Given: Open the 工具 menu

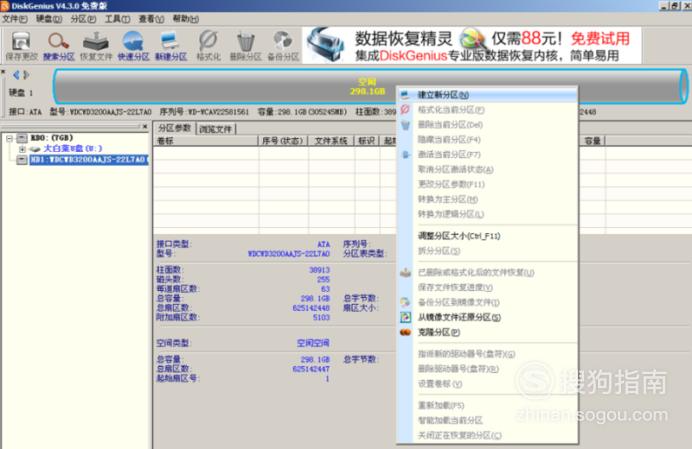Looking at the screenshot, I should (117, 19).
